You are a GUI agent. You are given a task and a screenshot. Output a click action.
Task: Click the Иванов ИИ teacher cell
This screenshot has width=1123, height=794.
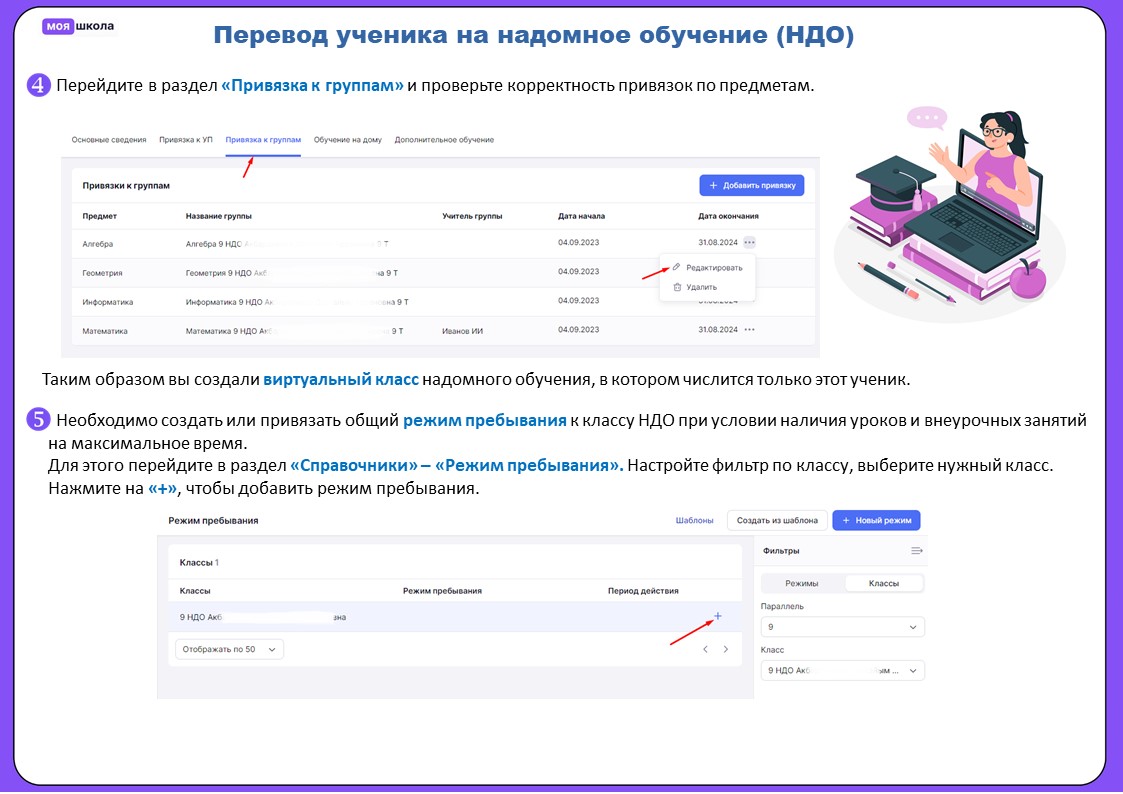[x=463, y=331]
